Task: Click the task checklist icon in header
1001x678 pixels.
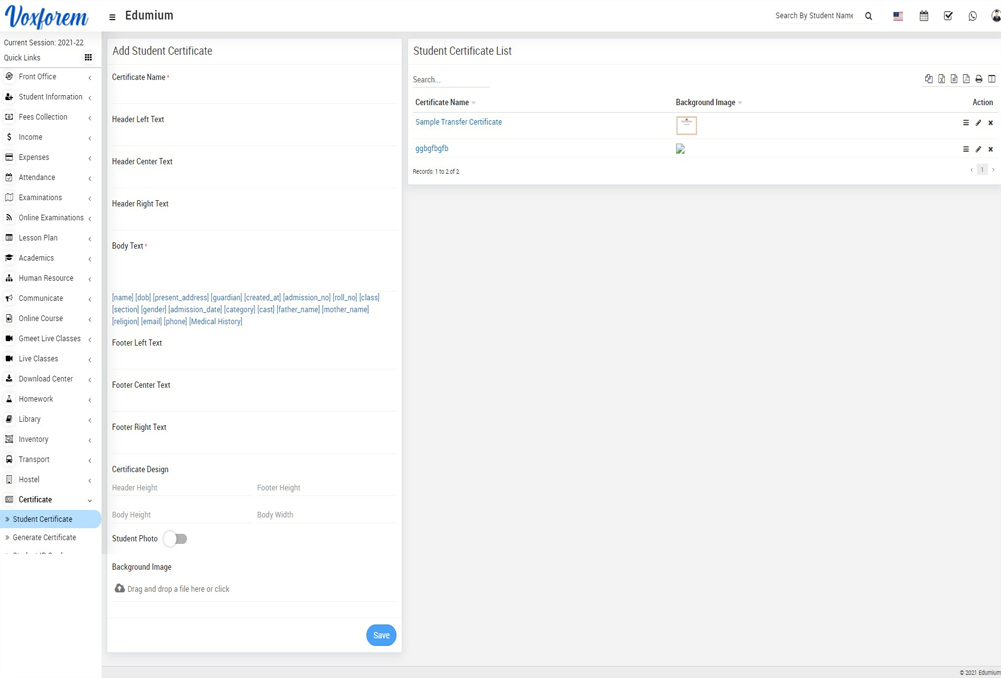Action: pos(948,16)
